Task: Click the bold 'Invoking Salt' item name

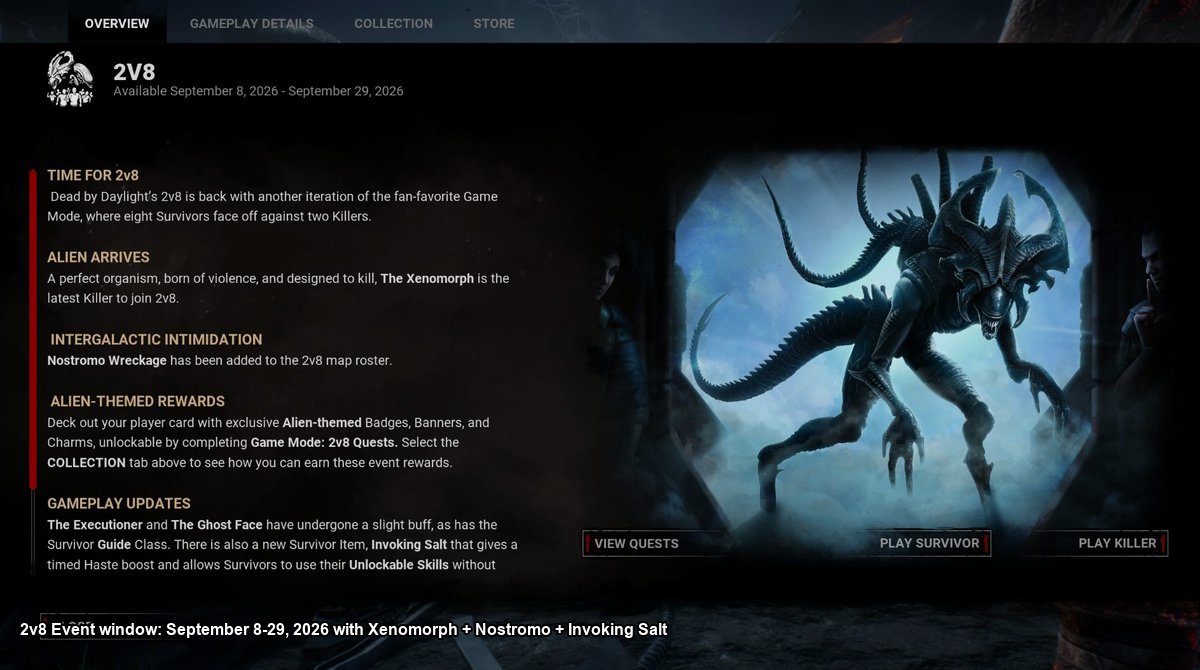Action: [x=409, y=545]
